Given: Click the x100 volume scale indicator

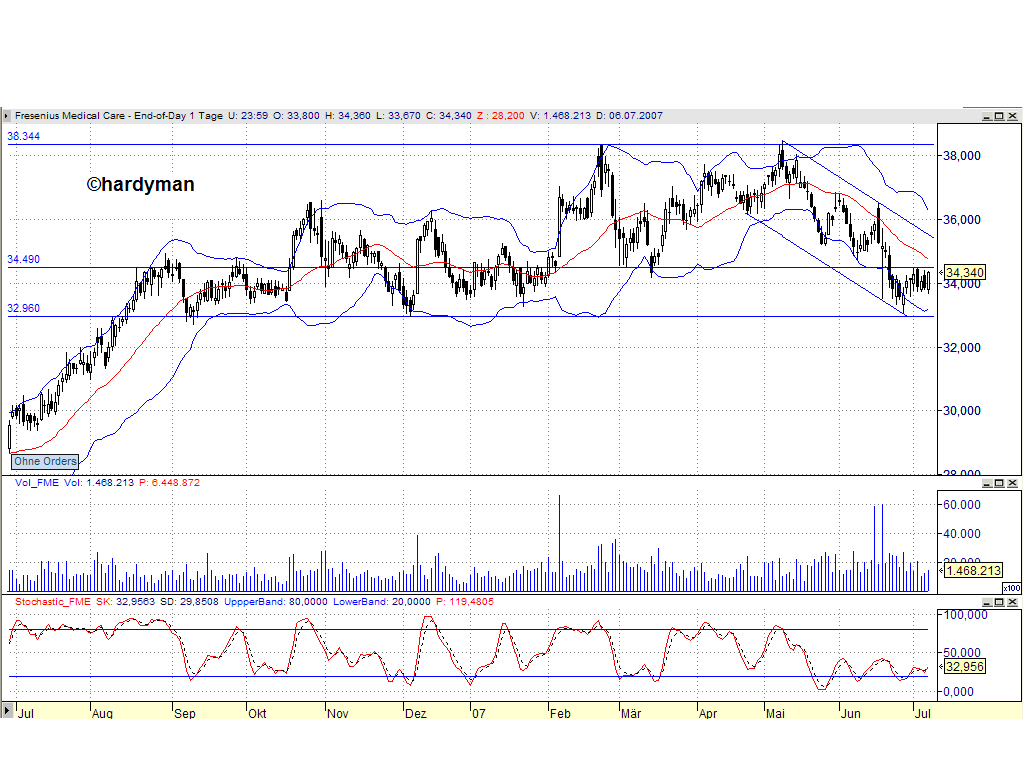Looking at the screenshot, I should click(1011, 590).
